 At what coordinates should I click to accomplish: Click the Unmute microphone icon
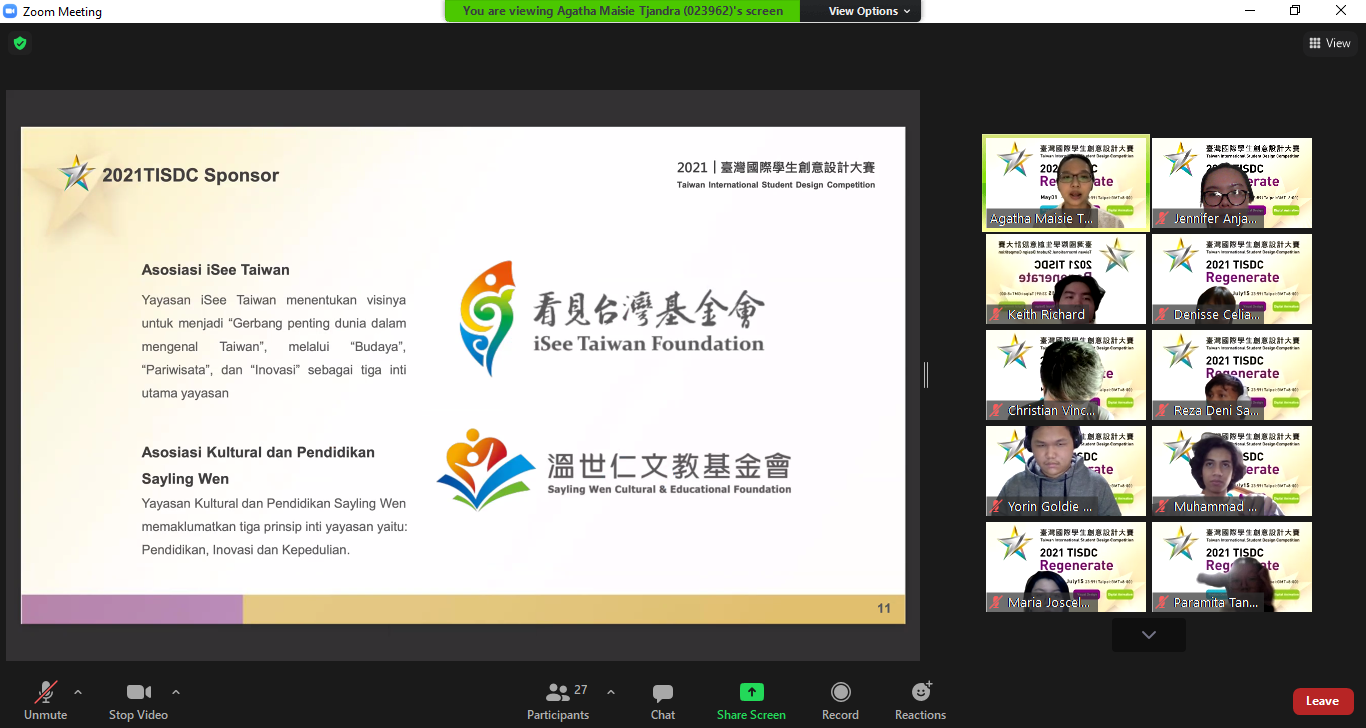(44, 691)
